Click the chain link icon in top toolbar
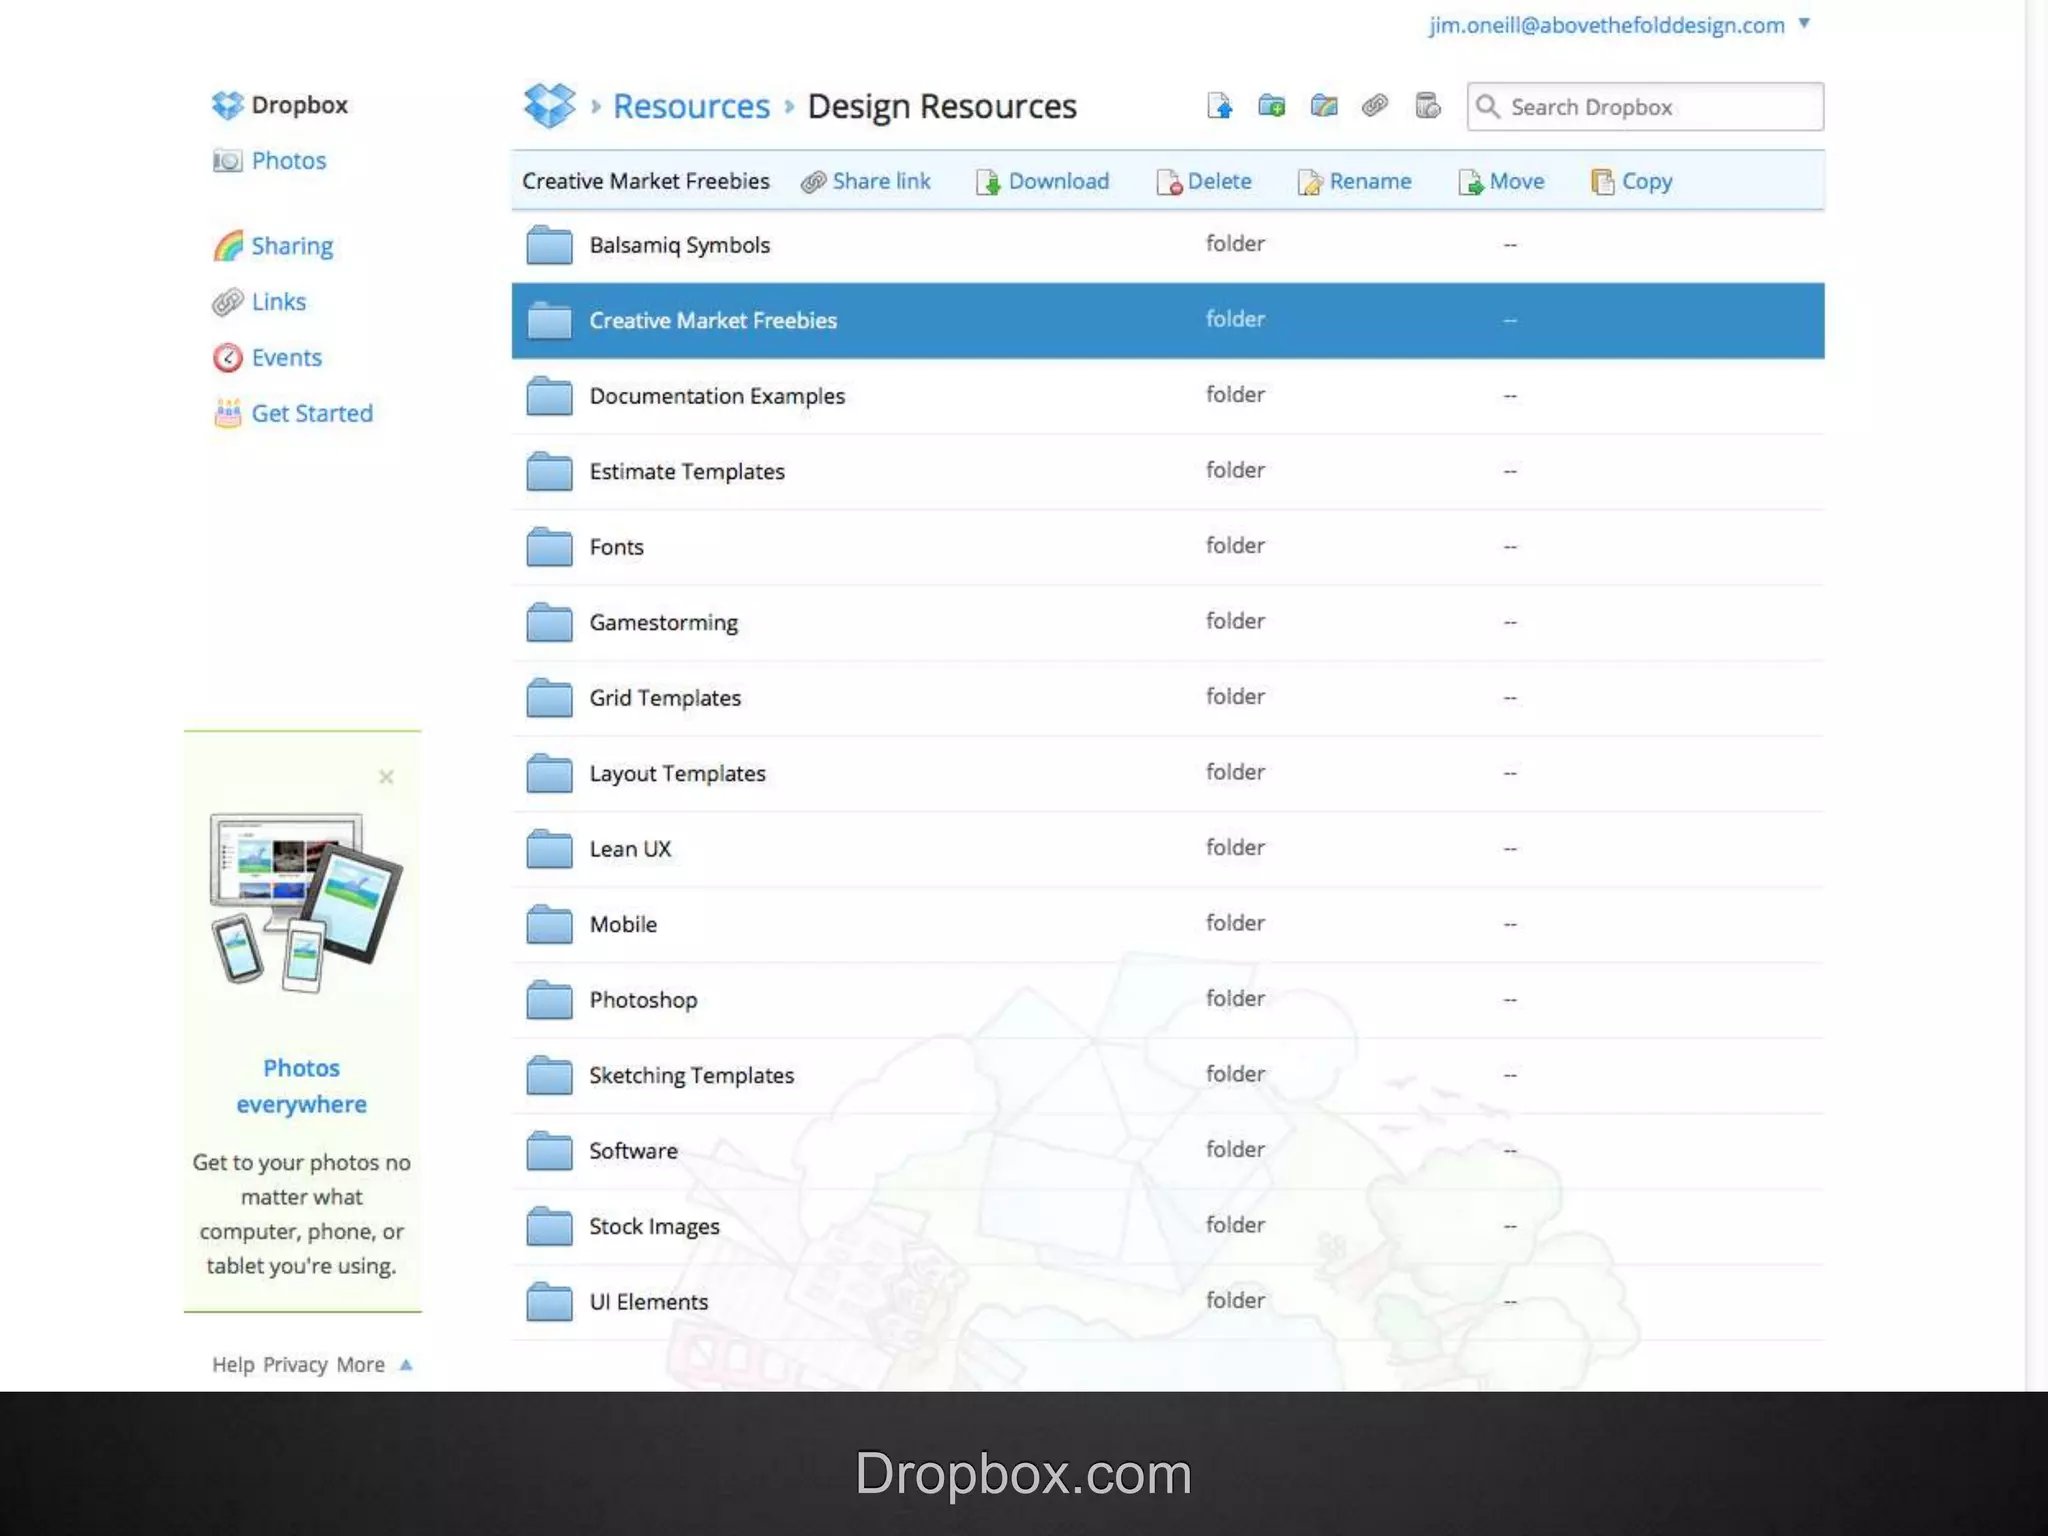The height and width of the screenshot is (1536, 2048). 1375,106
